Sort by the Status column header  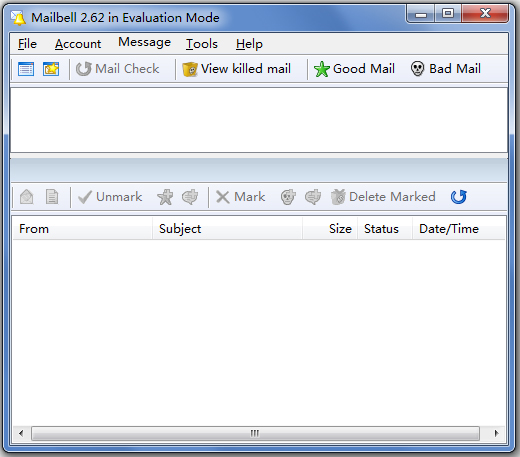click(x=385, y=229)
